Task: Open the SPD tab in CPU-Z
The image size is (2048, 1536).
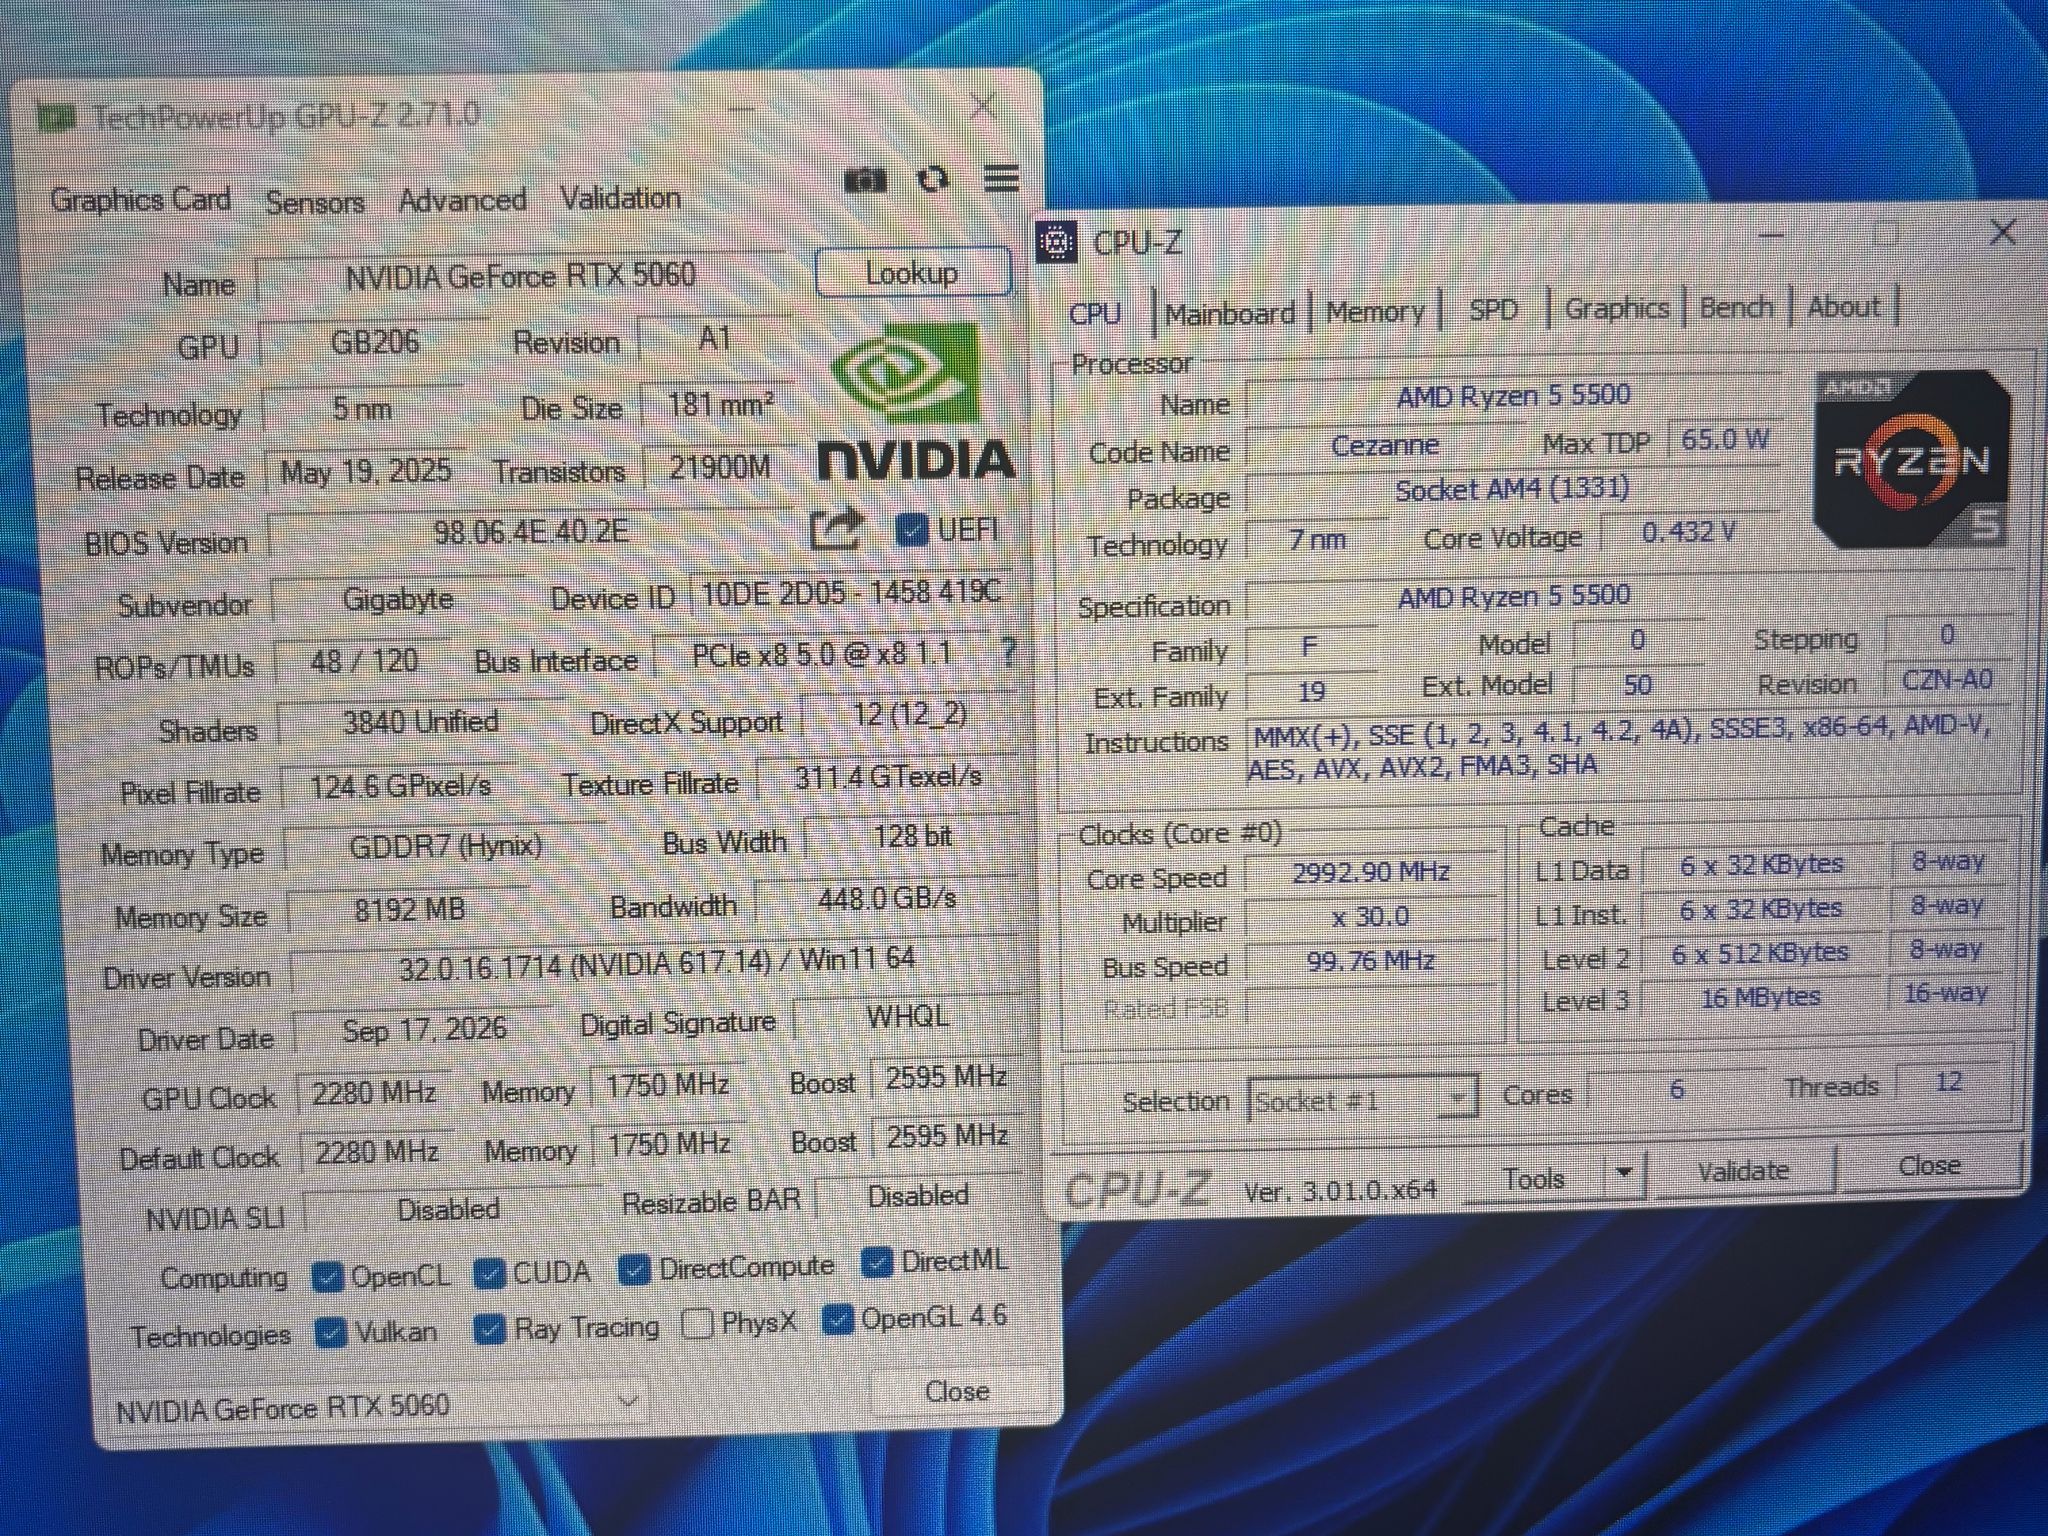Action: click(x=1493, y=309)
